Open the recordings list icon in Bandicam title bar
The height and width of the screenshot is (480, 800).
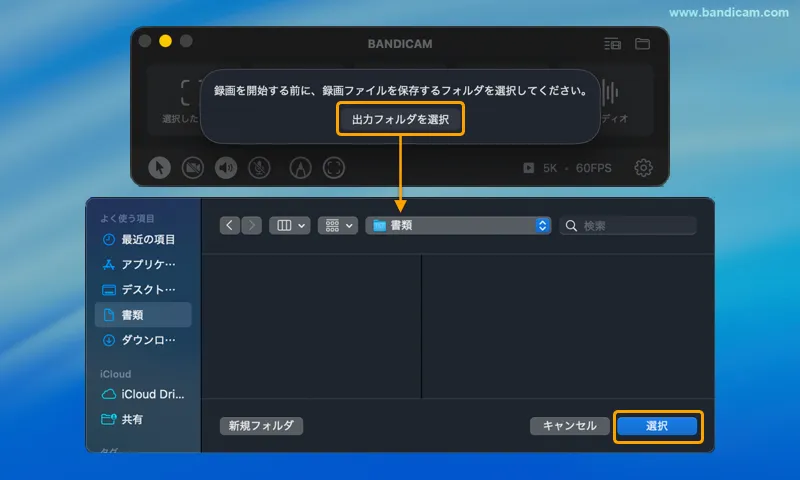(x=612, y=44)
